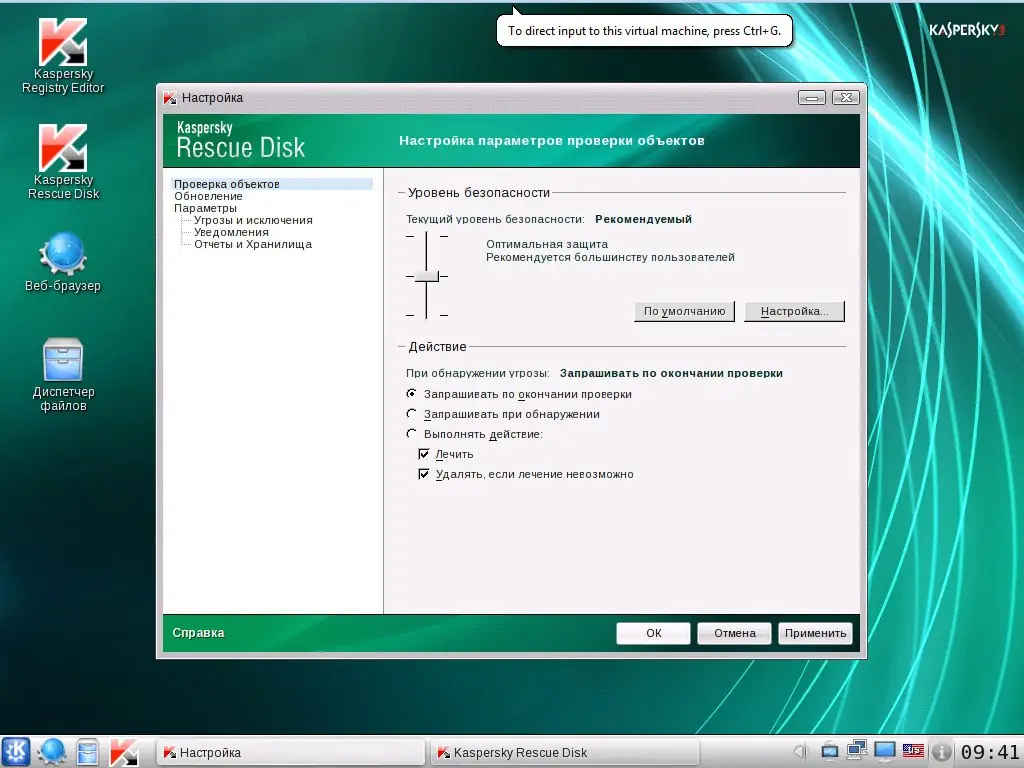Open file manager from the taskbar
Viewport: 1024px width, 768px height.
[87, 752]
